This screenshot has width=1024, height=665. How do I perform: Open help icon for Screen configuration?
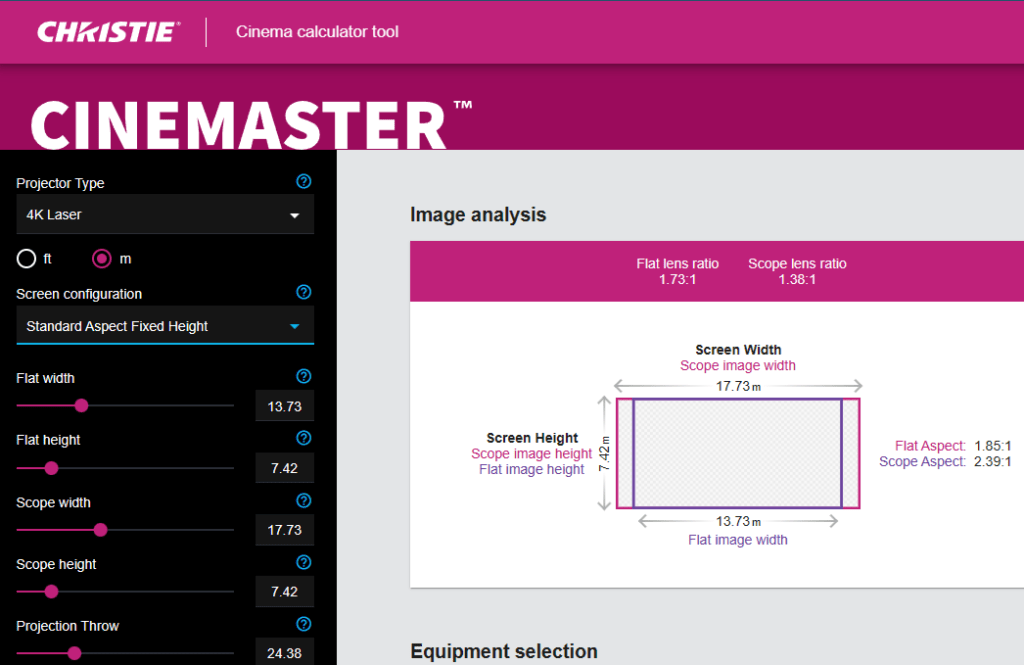(304, 292)
